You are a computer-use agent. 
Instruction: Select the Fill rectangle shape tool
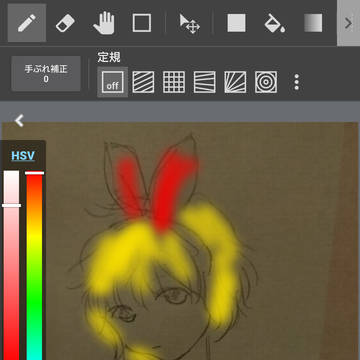(236, 23)
